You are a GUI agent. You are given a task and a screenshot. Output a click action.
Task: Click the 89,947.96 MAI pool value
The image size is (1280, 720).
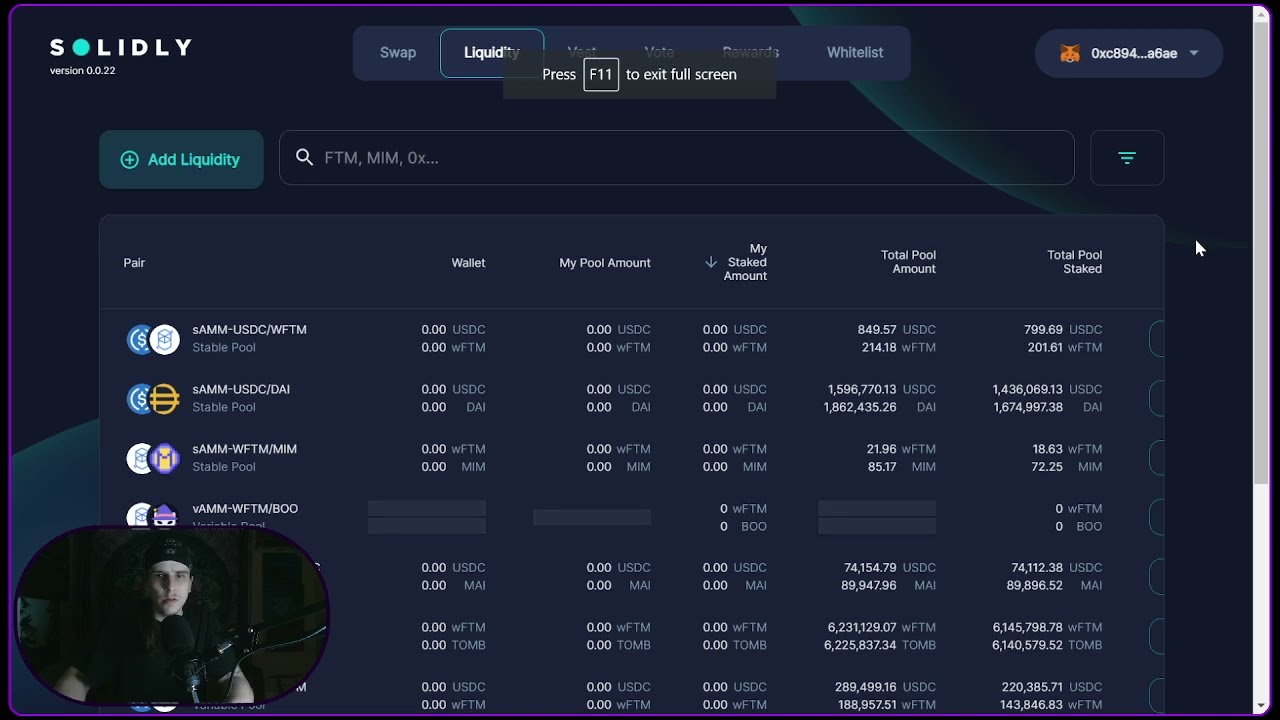(889, 585)
